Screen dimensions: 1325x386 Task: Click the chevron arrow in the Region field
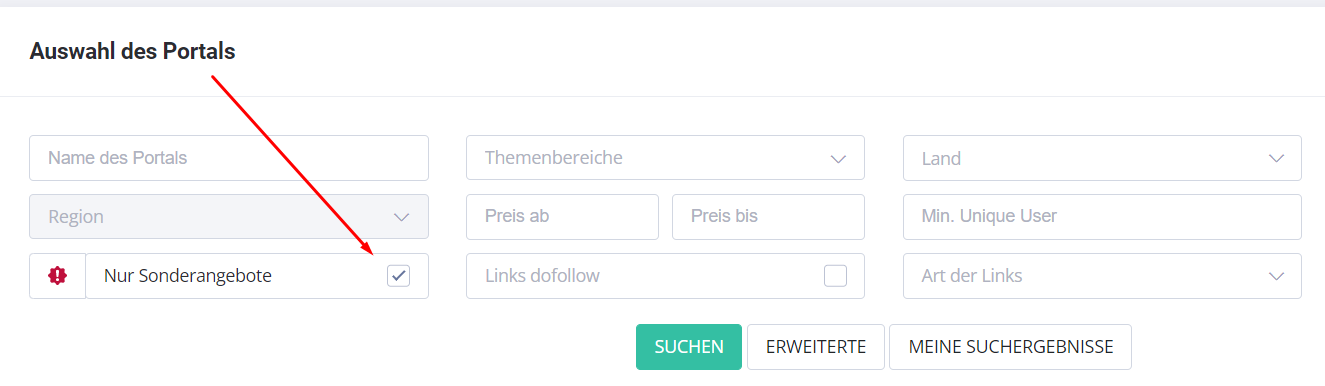coord(402,217)
